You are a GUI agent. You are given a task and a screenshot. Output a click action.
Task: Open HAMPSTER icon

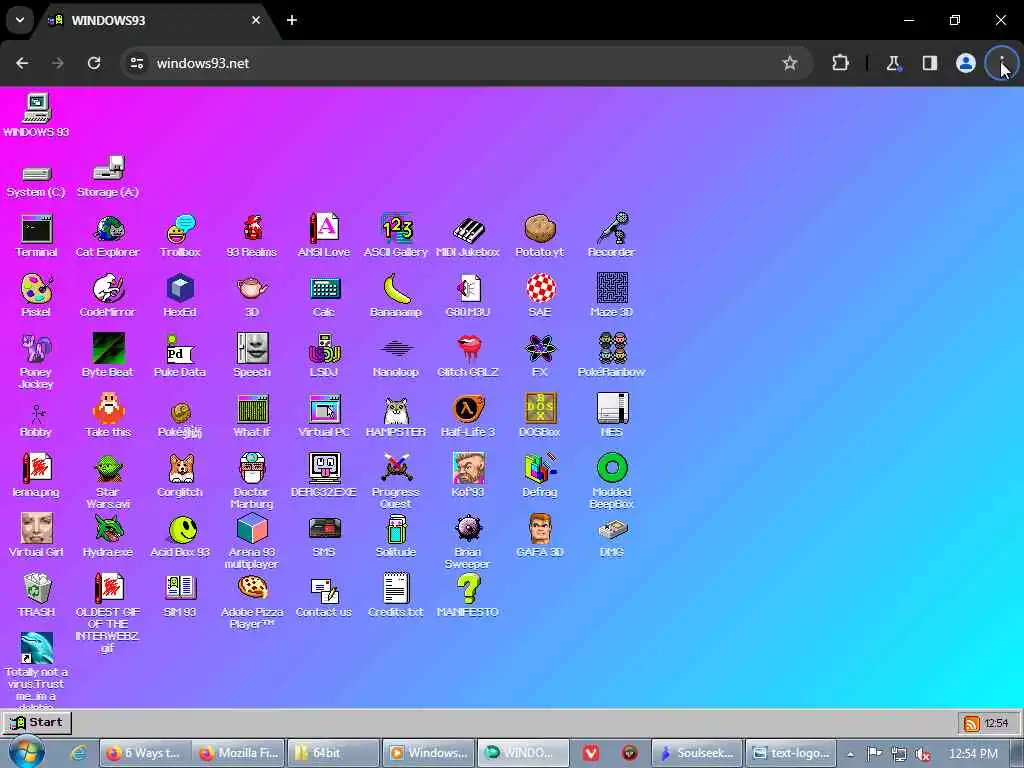pyautogui.click(x=396, y=410)
